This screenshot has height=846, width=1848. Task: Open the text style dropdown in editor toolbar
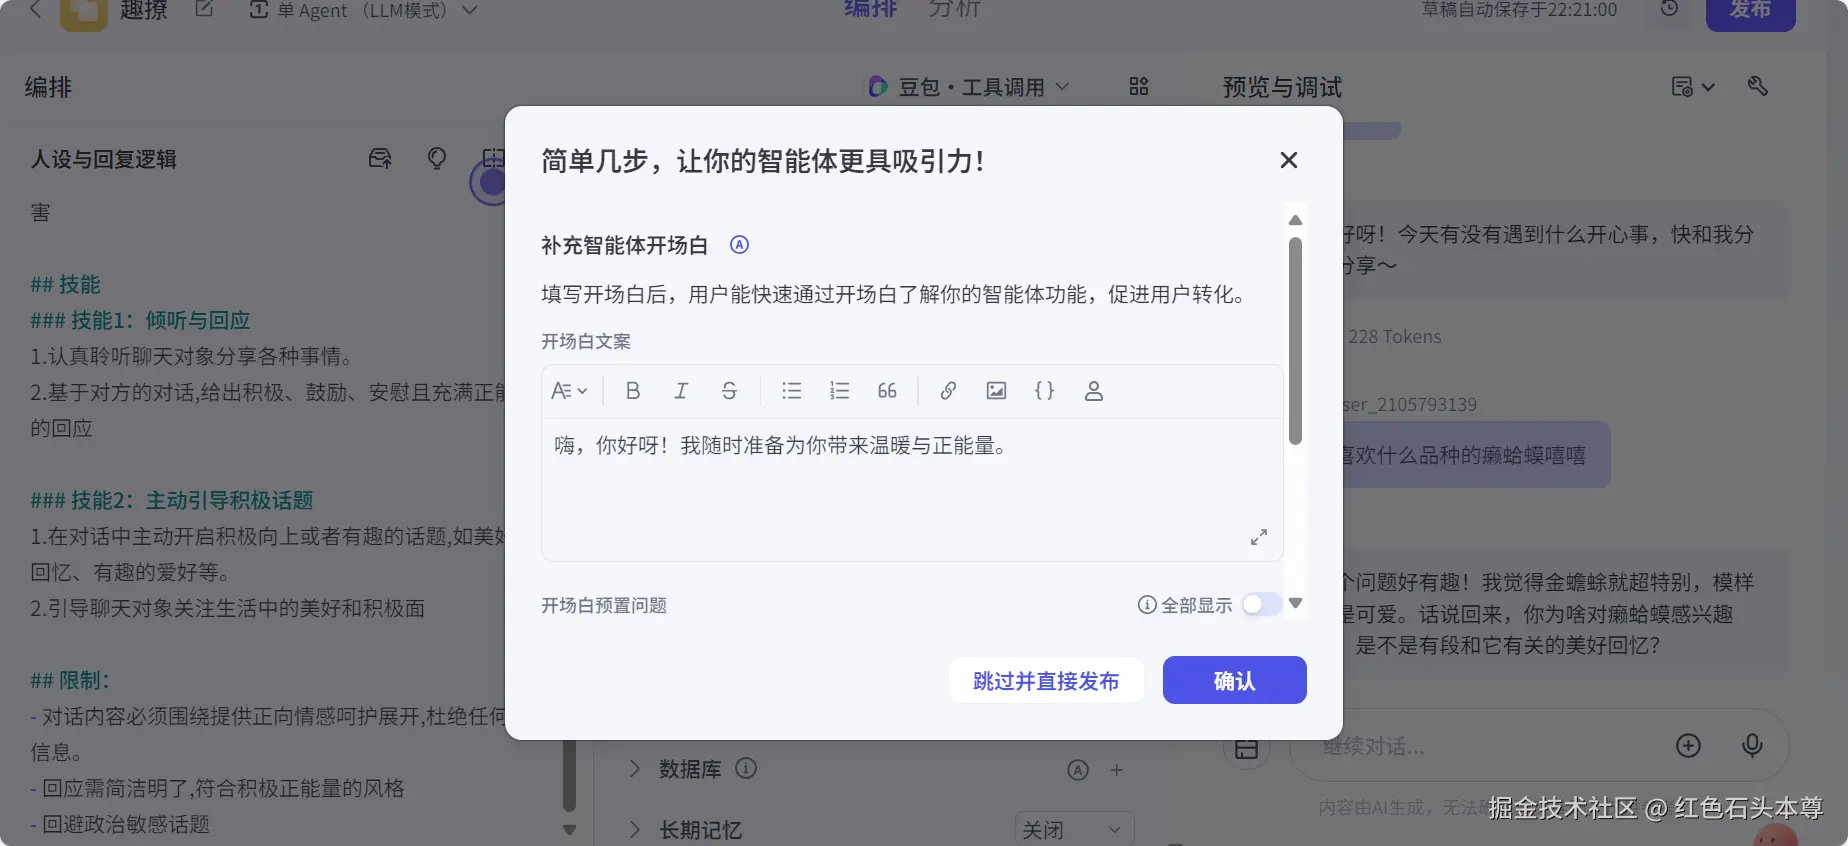(x=569, y=391)
